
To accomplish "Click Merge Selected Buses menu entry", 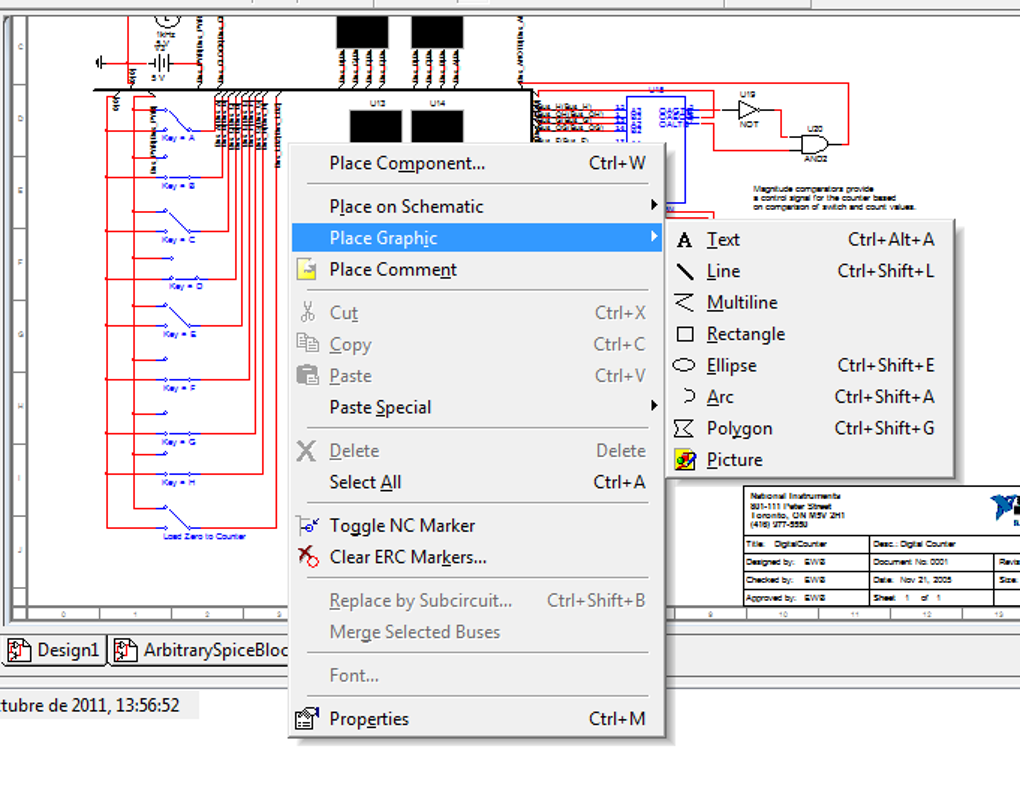I will 477,632.
